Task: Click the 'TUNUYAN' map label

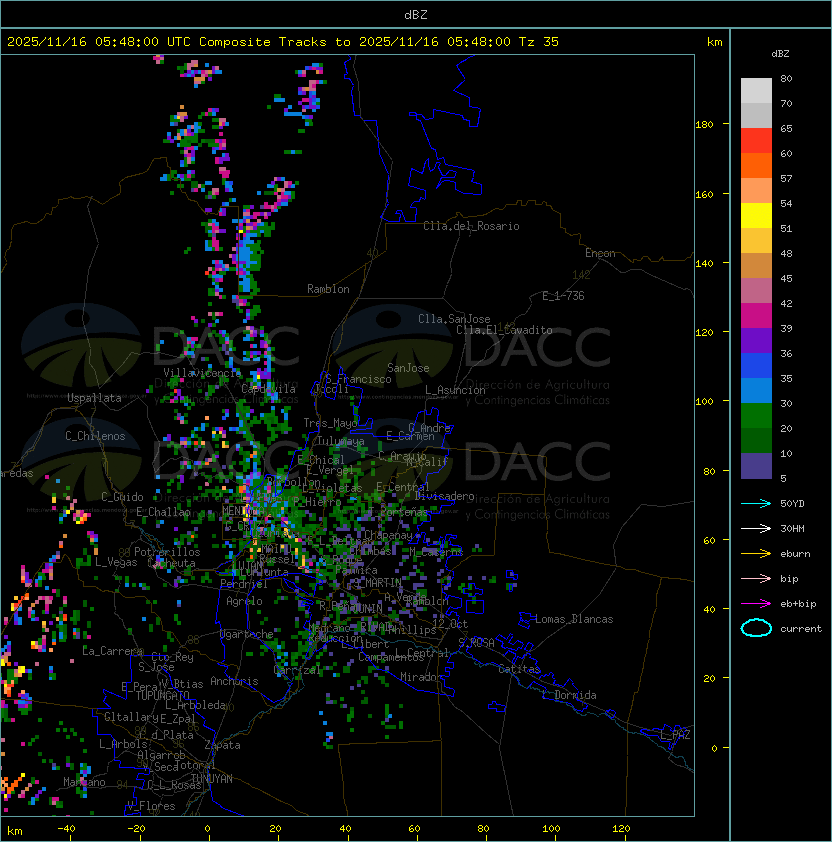Action: [212, 779]
